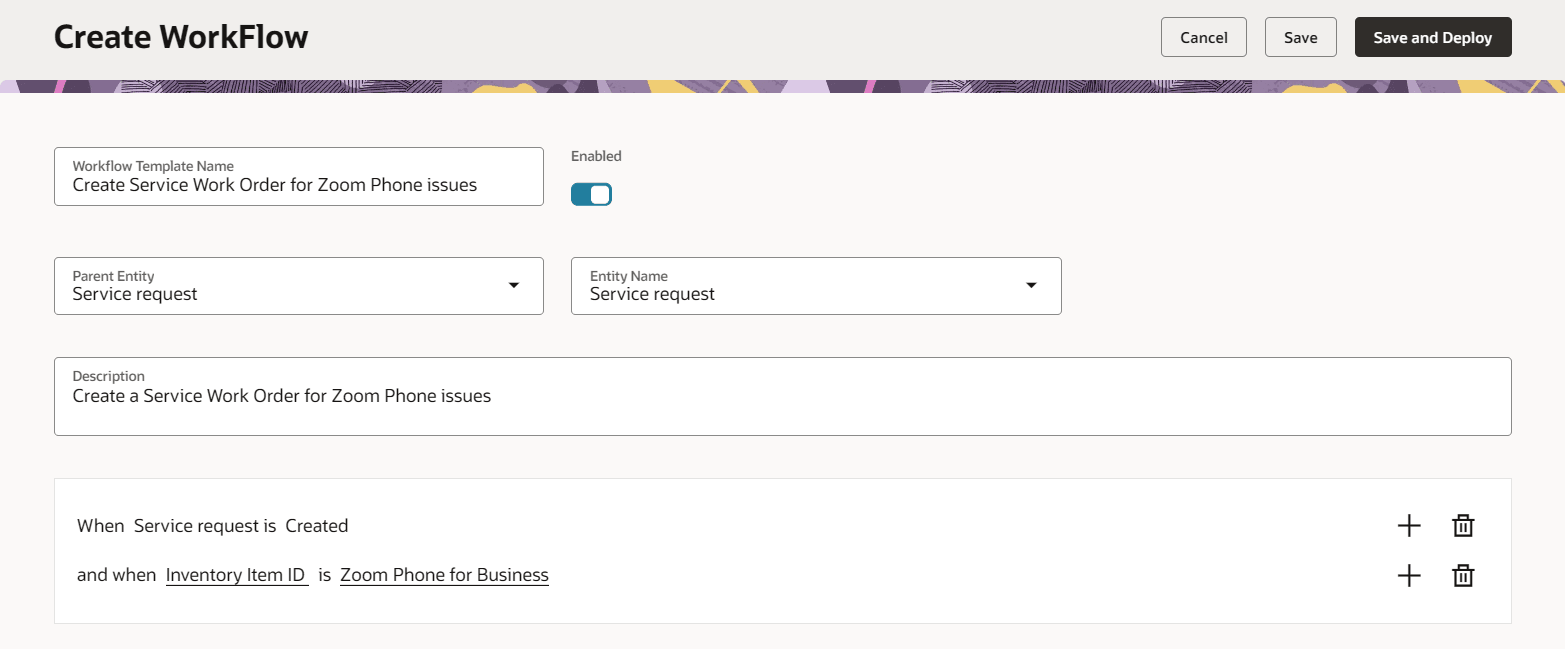Delete the Inventory Item ID condition row
Screen dimensions: 1565x649
1462,575
